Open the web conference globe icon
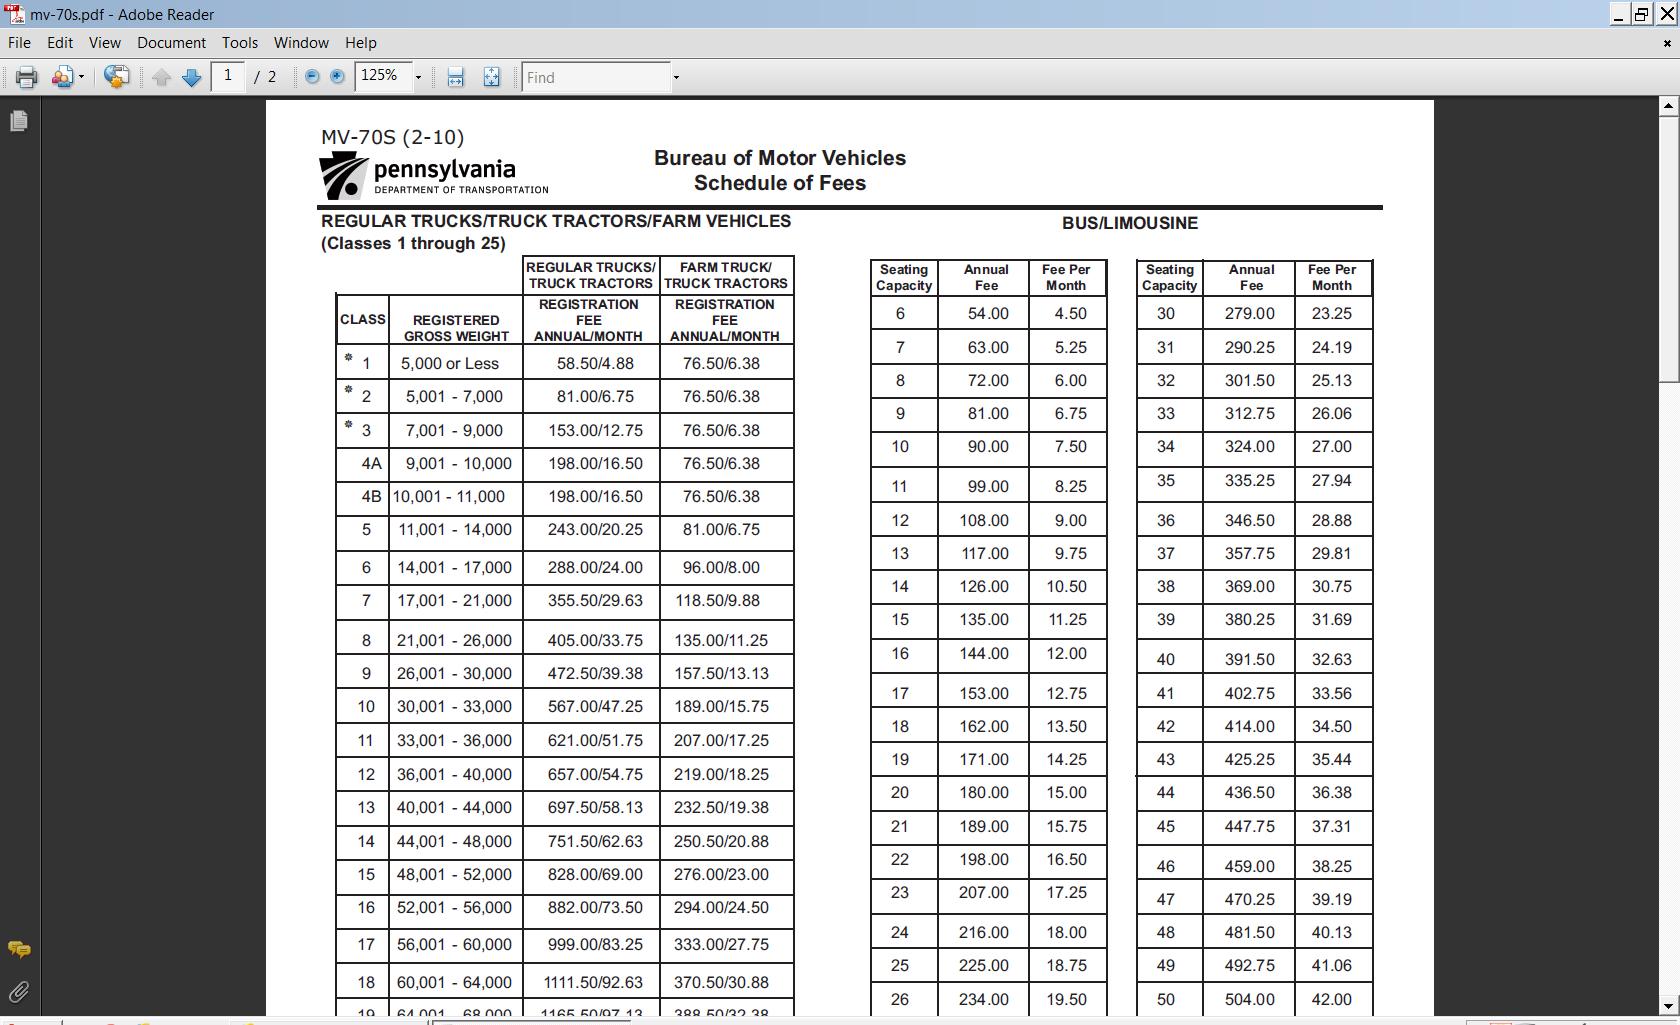 (116, 77)
